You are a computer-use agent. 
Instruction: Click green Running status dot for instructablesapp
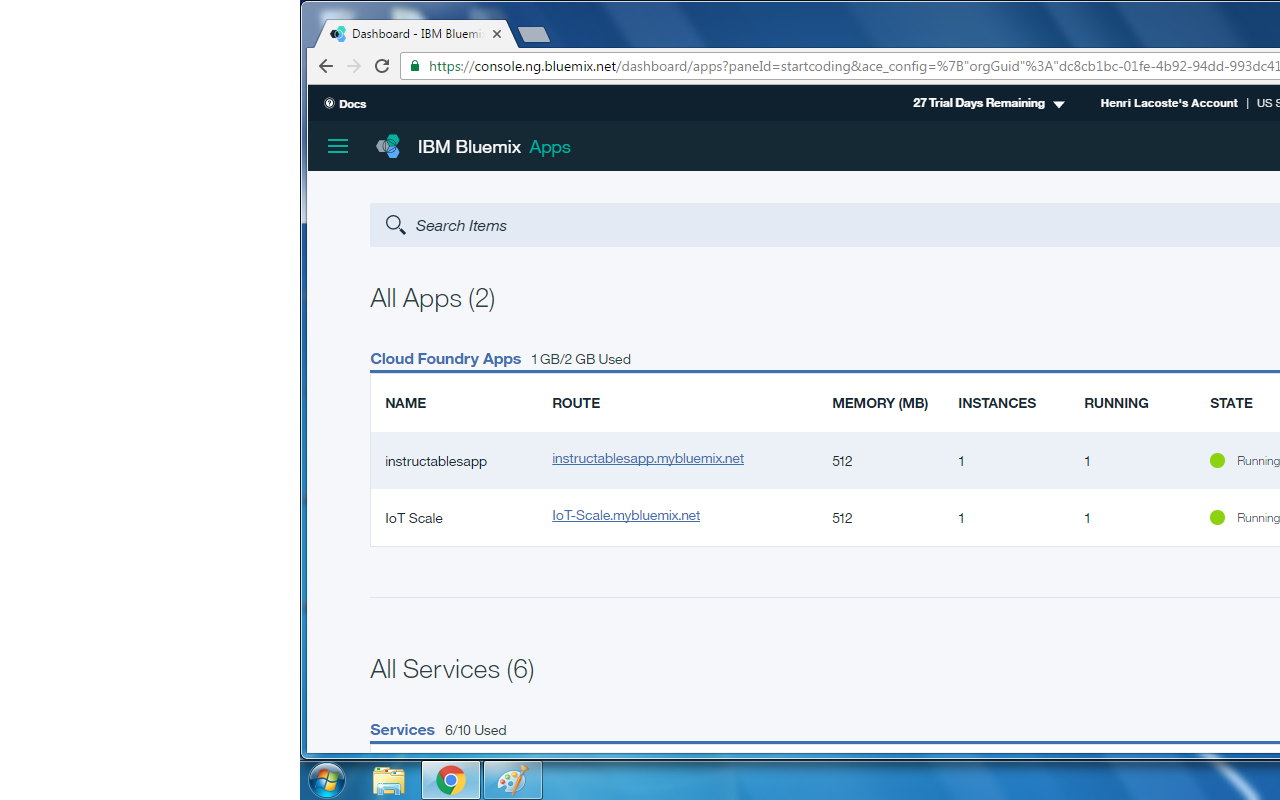pyautogui.click(x=1217, y=461)
